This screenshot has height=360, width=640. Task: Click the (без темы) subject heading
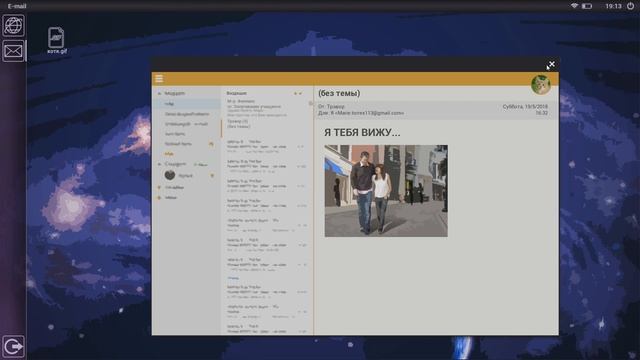[x=339, y=93]
